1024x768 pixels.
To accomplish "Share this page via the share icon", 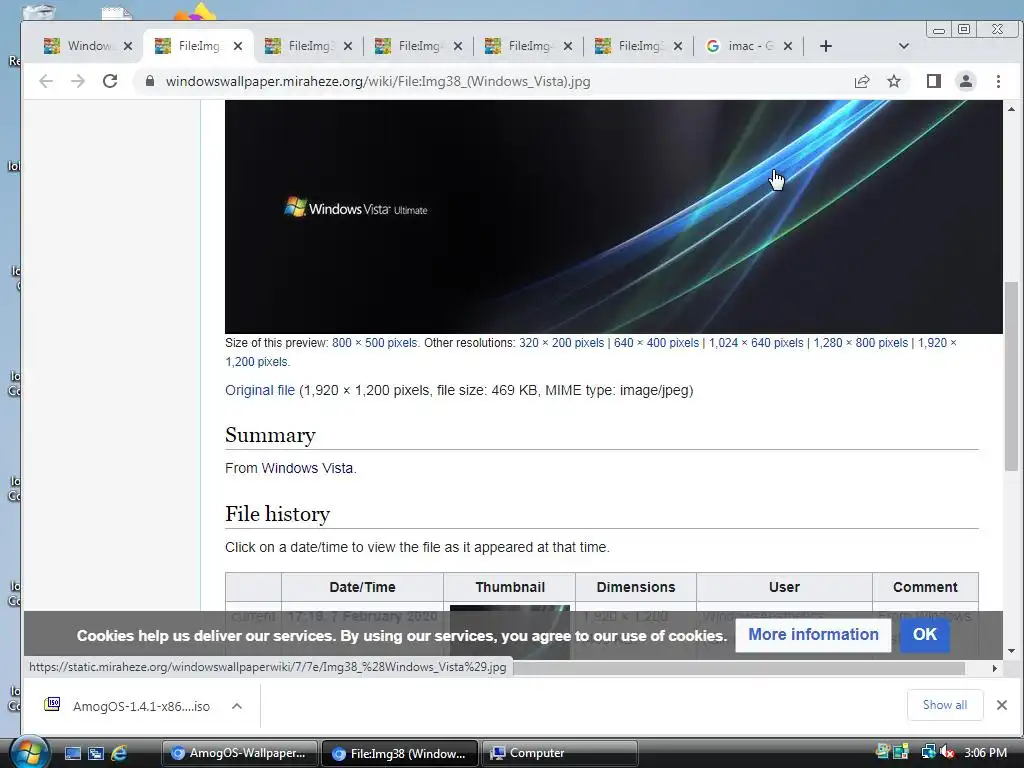I will [x=862, y=81].
